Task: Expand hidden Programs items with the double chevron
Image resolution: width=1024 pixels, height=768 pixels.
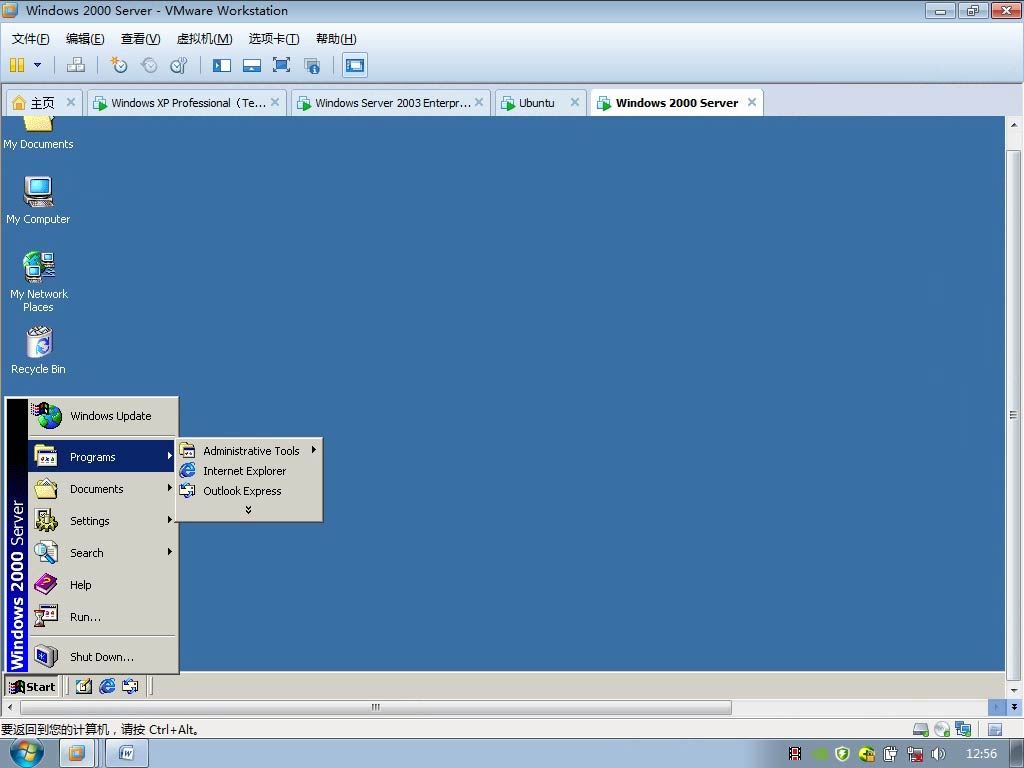Action: click(249, 510)
